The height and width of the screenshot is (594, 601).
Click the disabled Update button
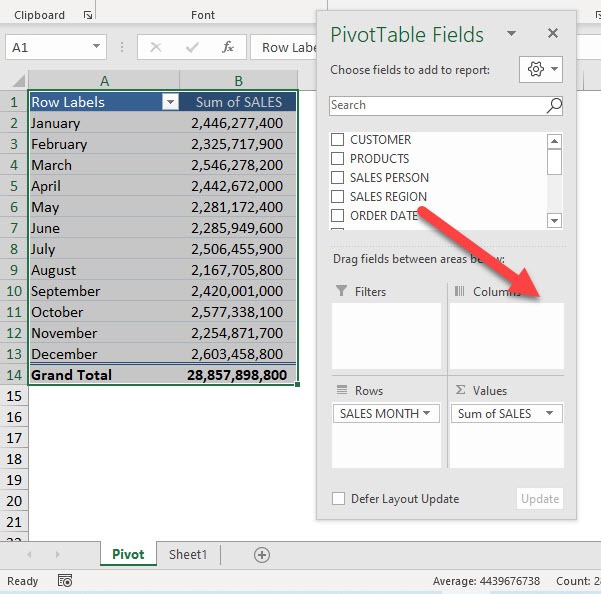(x=540, y=499)
